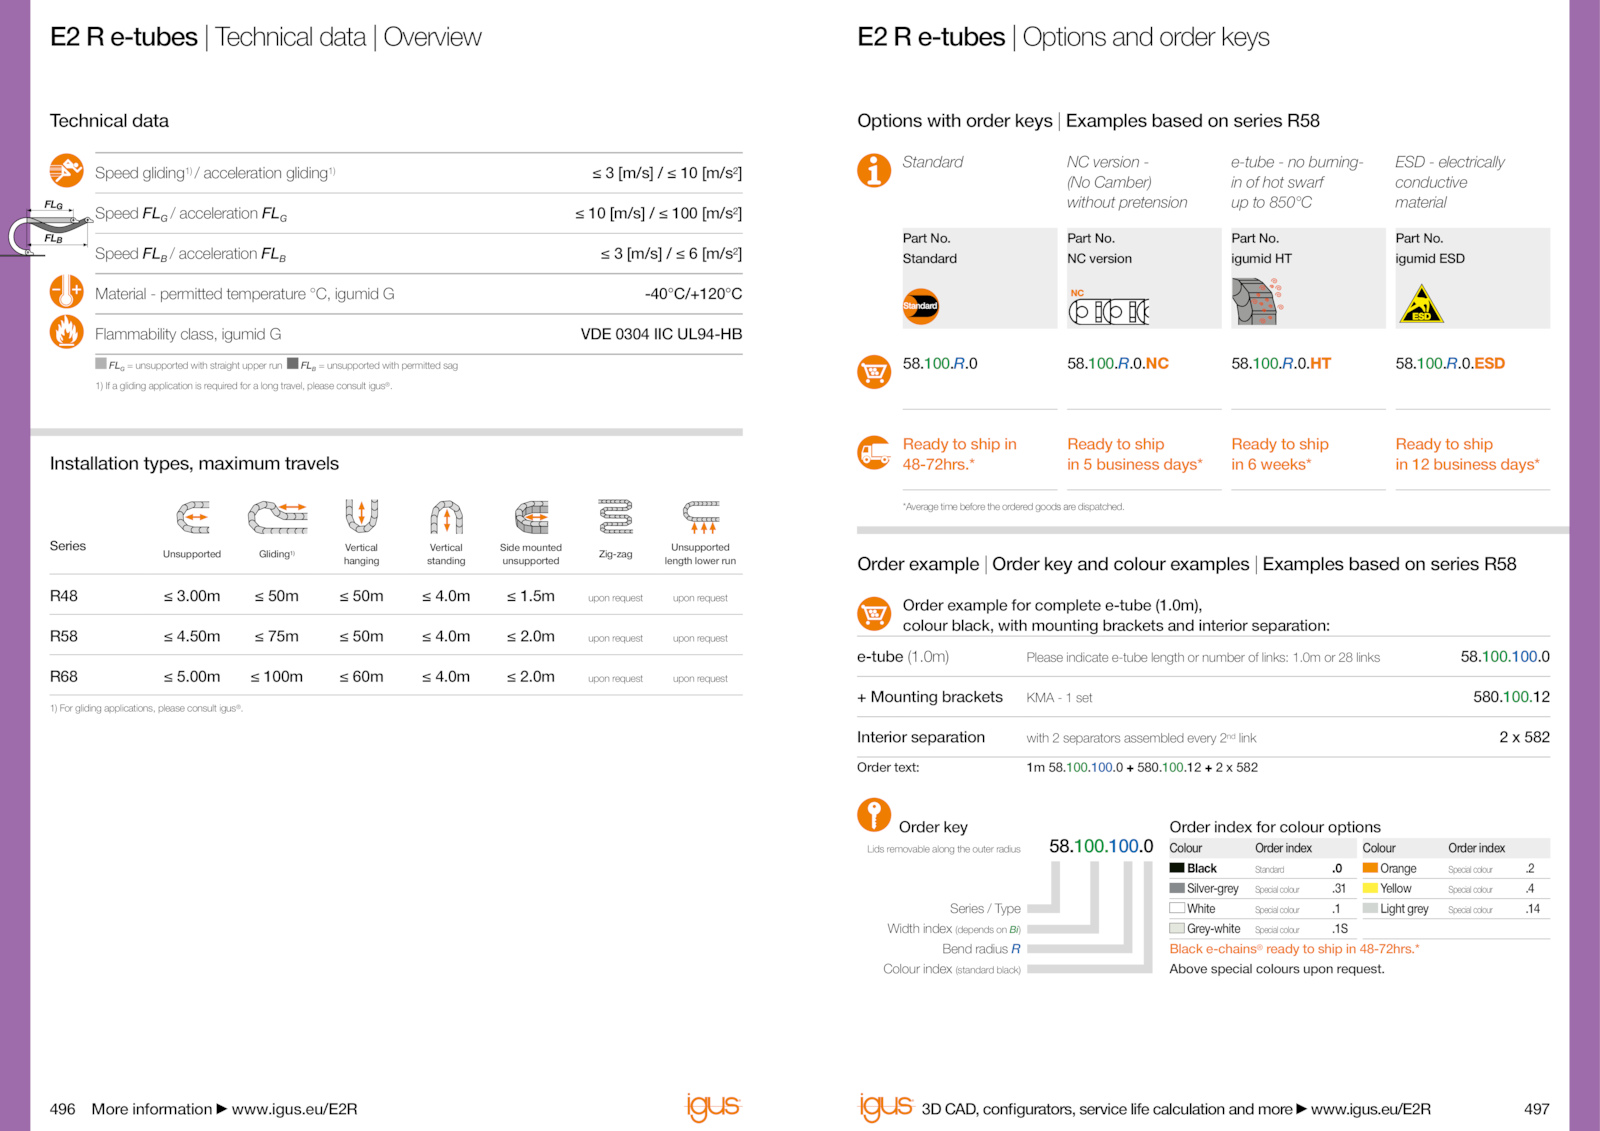Screen dimensions: 1600x1131
Task: Click the shopping cart icon by Order example
Action: [874, 613]
